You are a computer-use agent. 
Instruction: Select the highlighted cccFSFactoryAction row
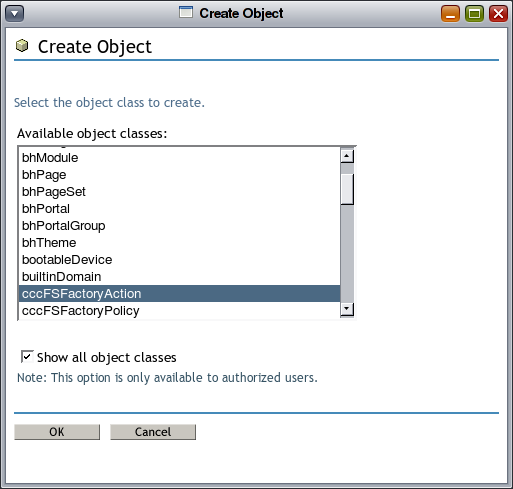coord(179,294)
